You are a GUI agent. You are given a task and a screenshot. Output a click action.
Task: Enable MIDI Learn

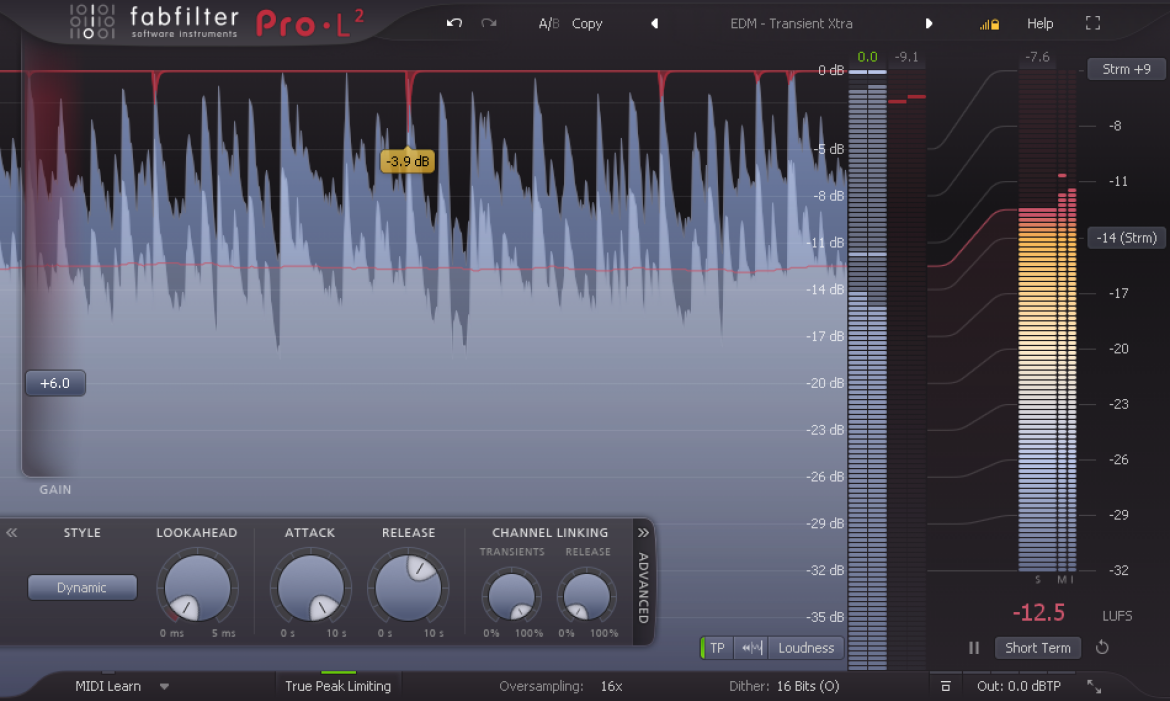(x=108, y=686)
